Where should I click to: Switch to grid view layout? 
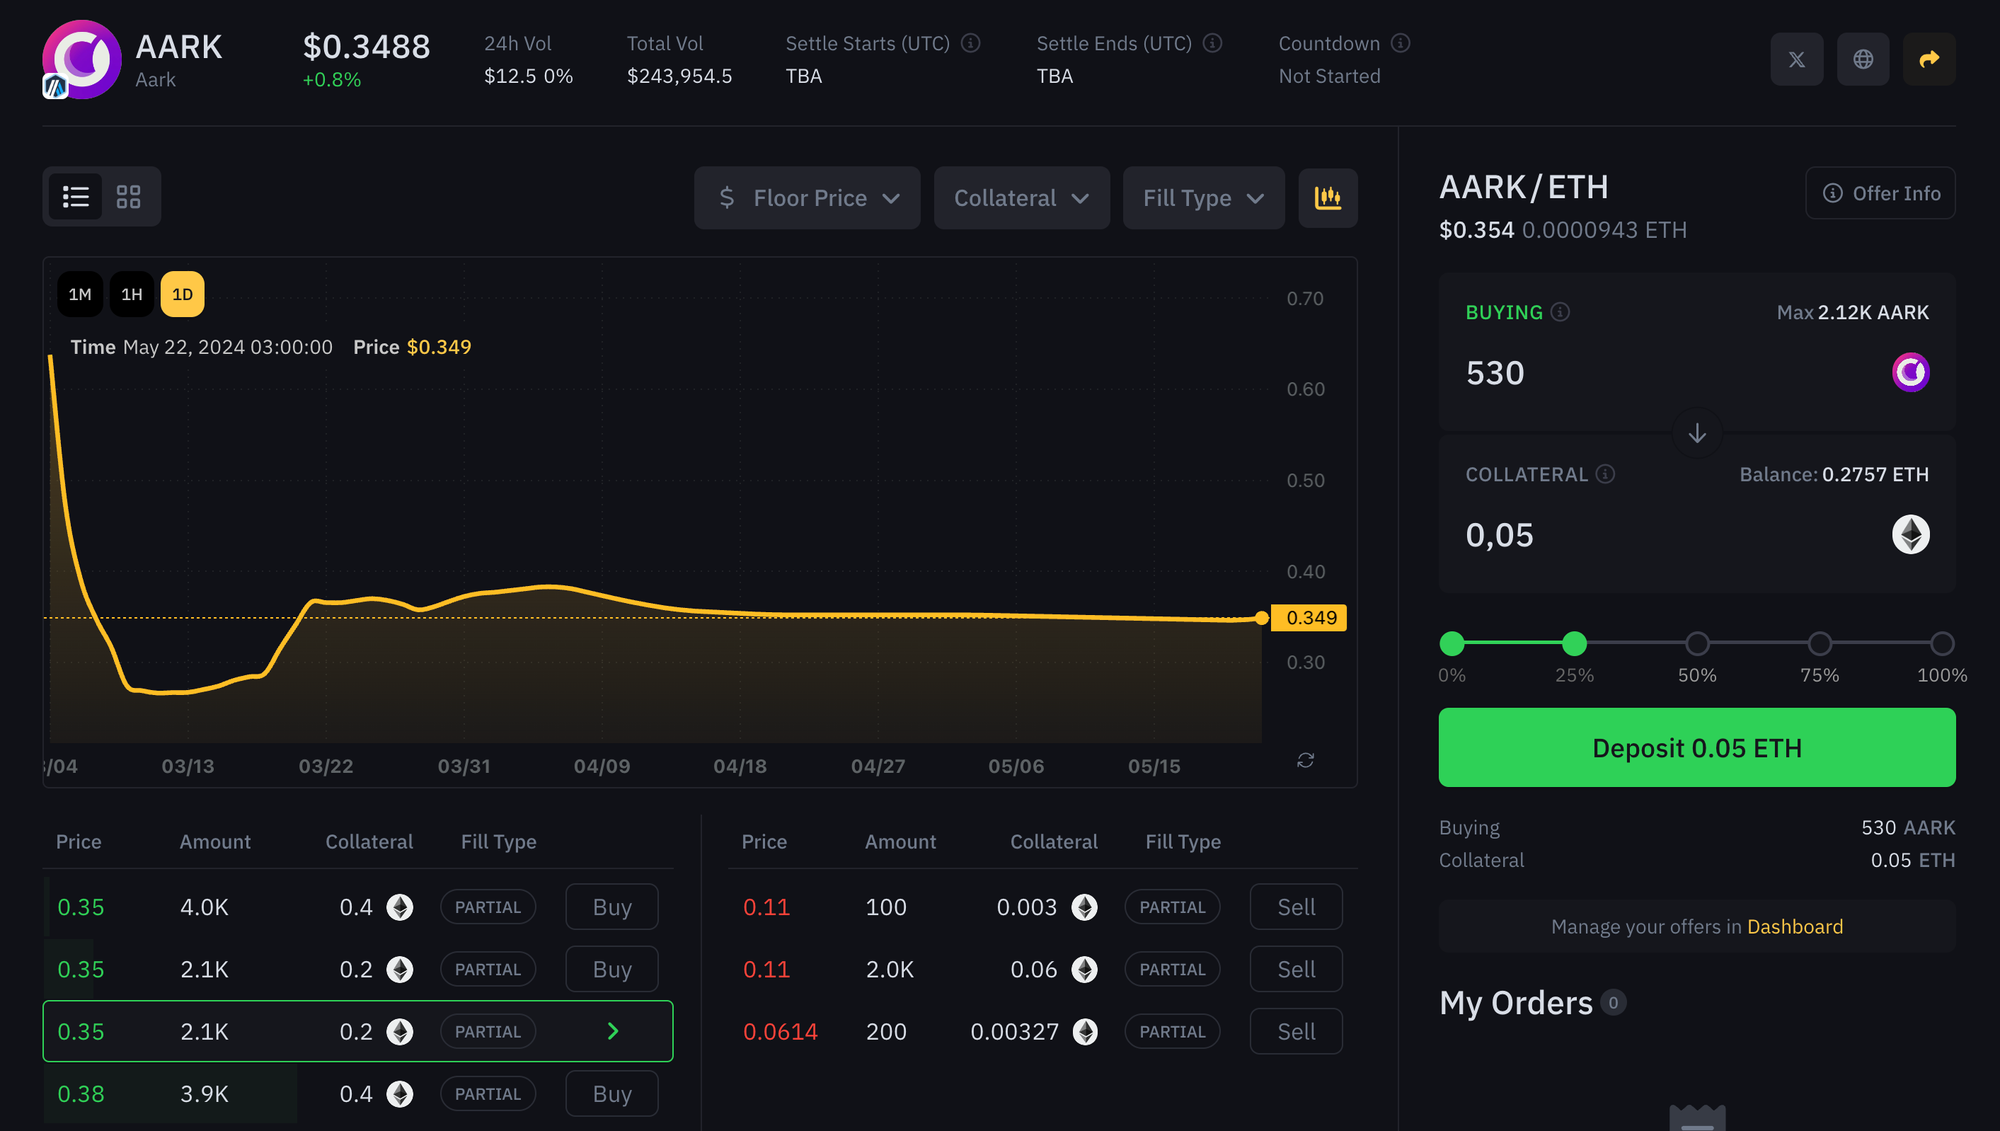click(x=128, y=197)
